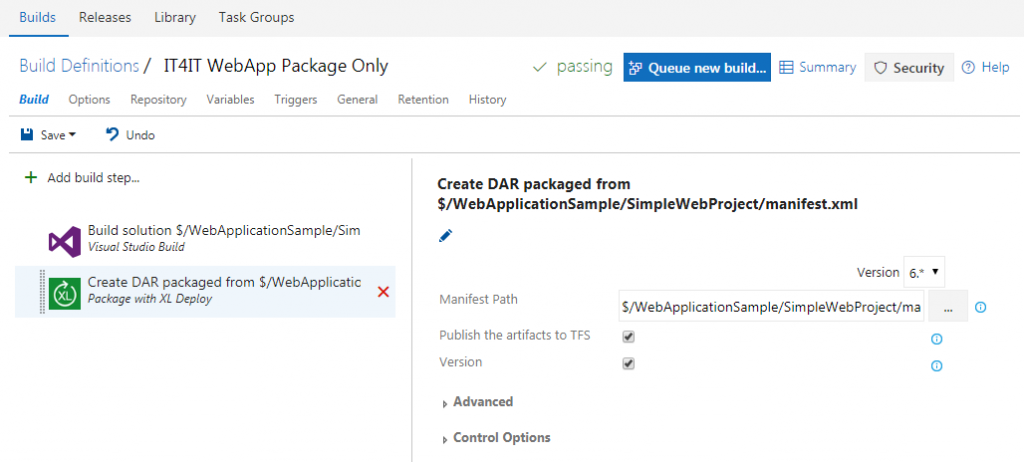The width and height of the screenshot is (1024, 462).
Task: Go to Build Definitions breadcrumb link
Action: [79, 66]
